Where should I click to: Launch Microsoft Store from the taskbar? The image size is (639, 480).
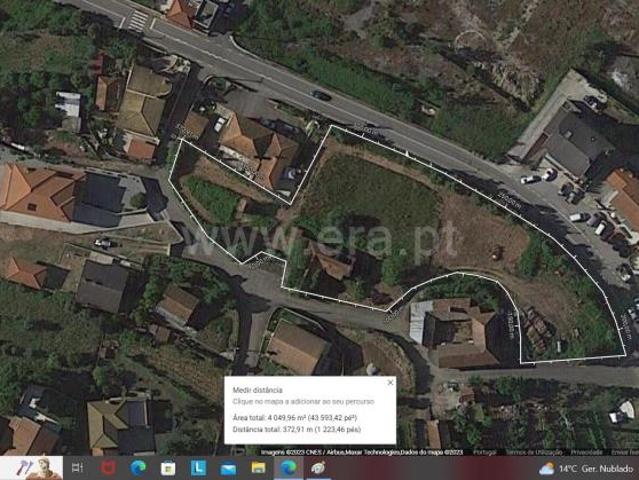click(x=168, y=468)
